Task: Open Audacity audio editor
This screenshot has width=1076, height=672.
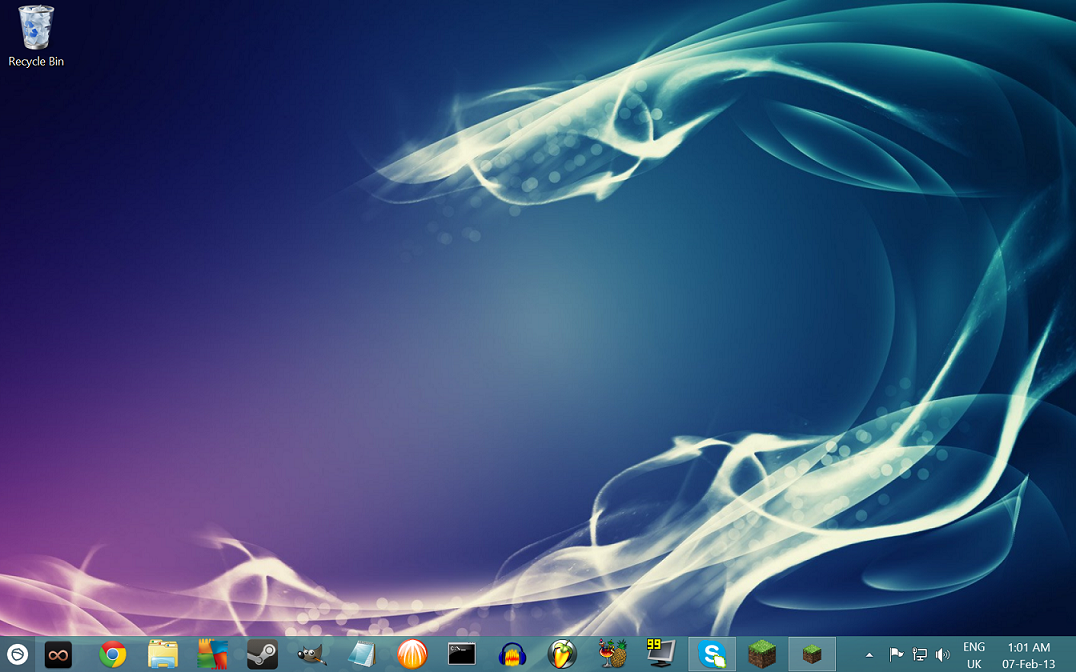Action: 512,655
